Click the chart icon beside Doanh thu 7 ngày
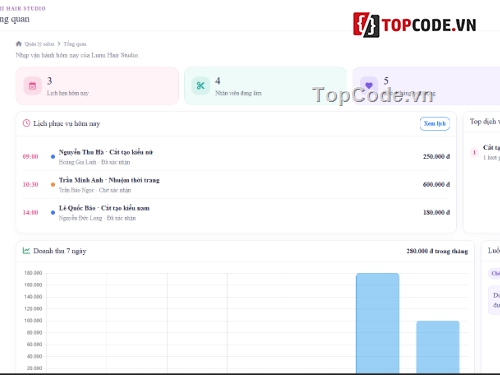Screen dimensions: 500x375 tap(26, 250)
